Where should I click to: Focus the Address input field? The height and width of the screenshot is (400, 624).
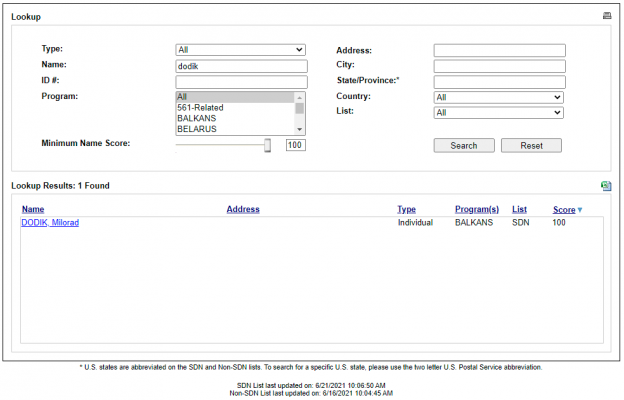coord(499,50)
